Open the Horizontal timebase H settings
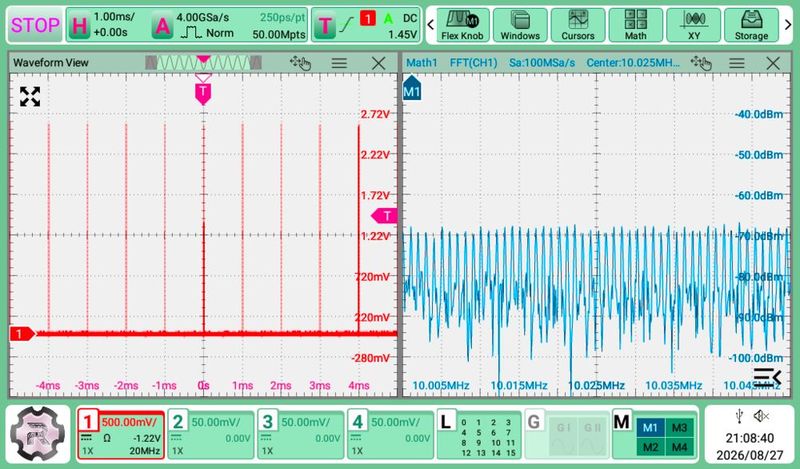This screenshot has height=469, width=800. pos(79,25)
